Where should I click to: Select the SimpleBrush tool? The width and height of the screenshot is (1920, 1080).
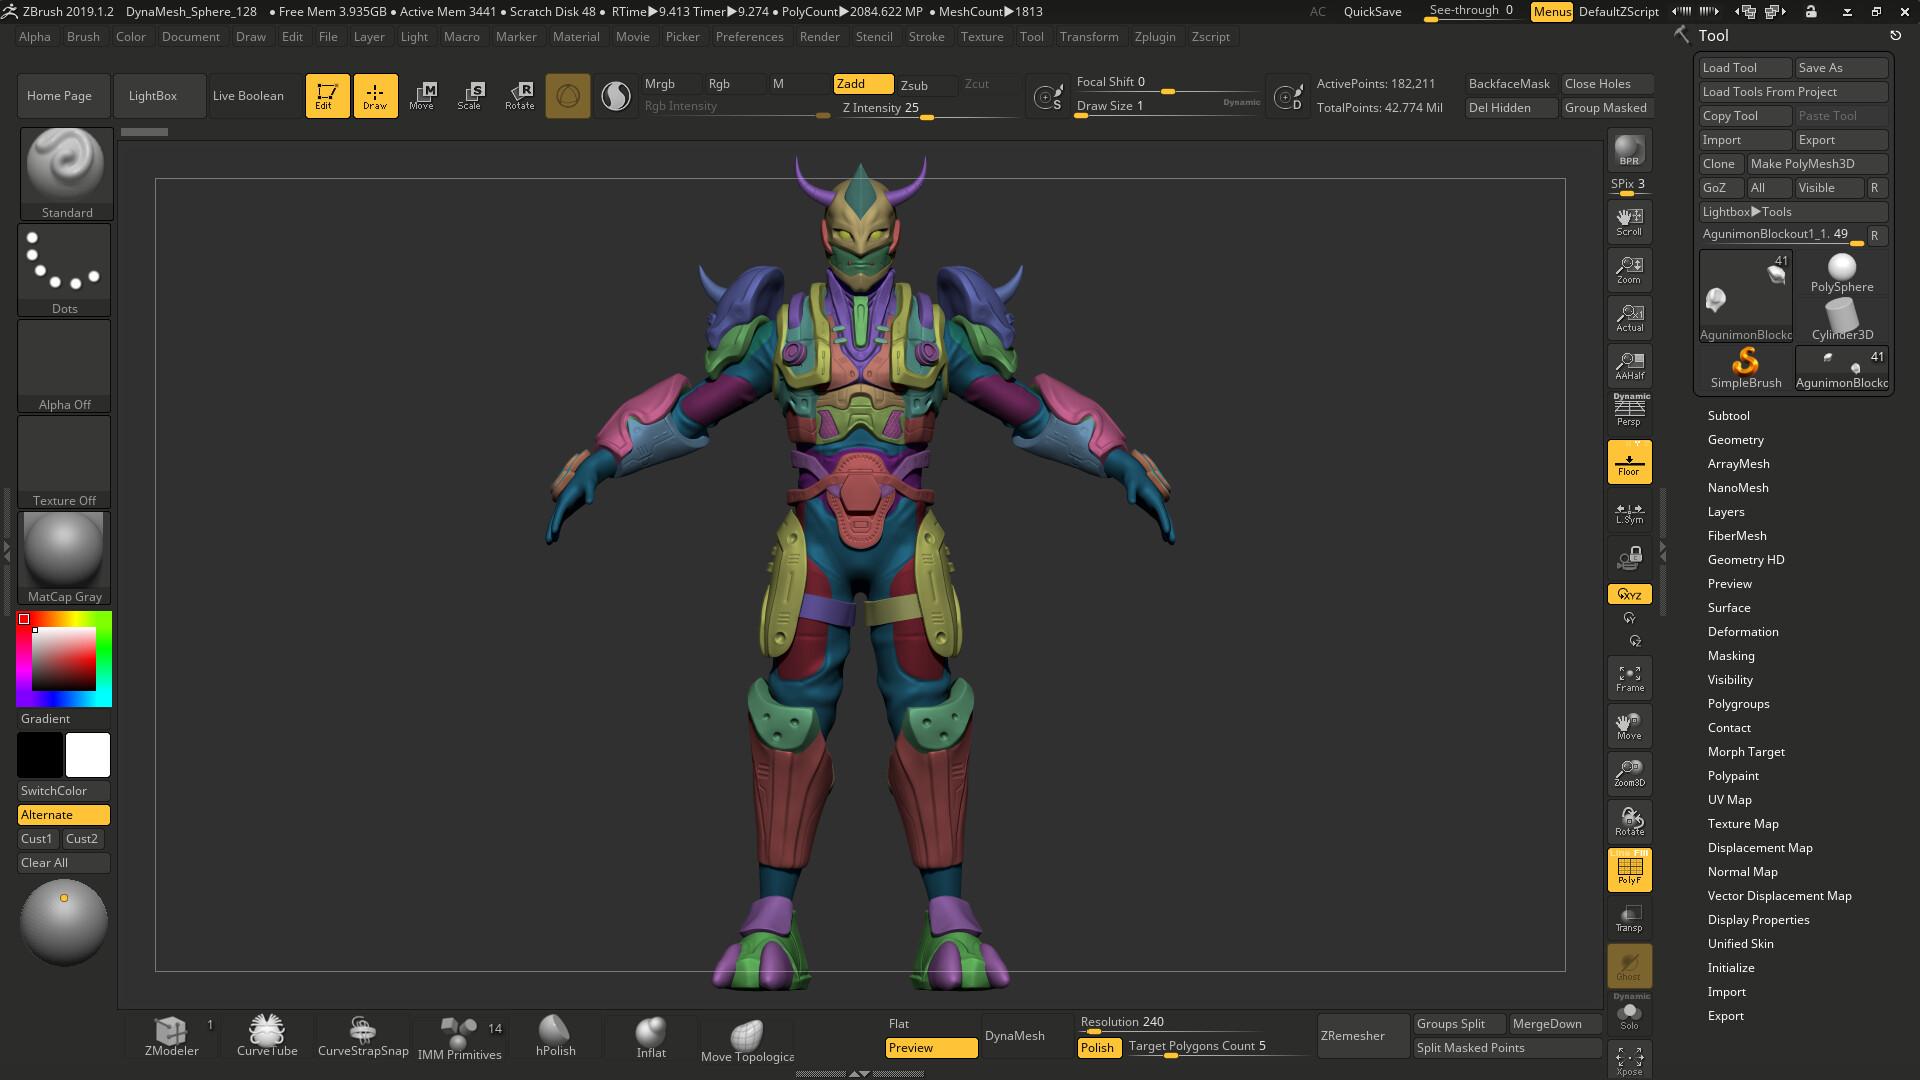[x=1746, y=368]
